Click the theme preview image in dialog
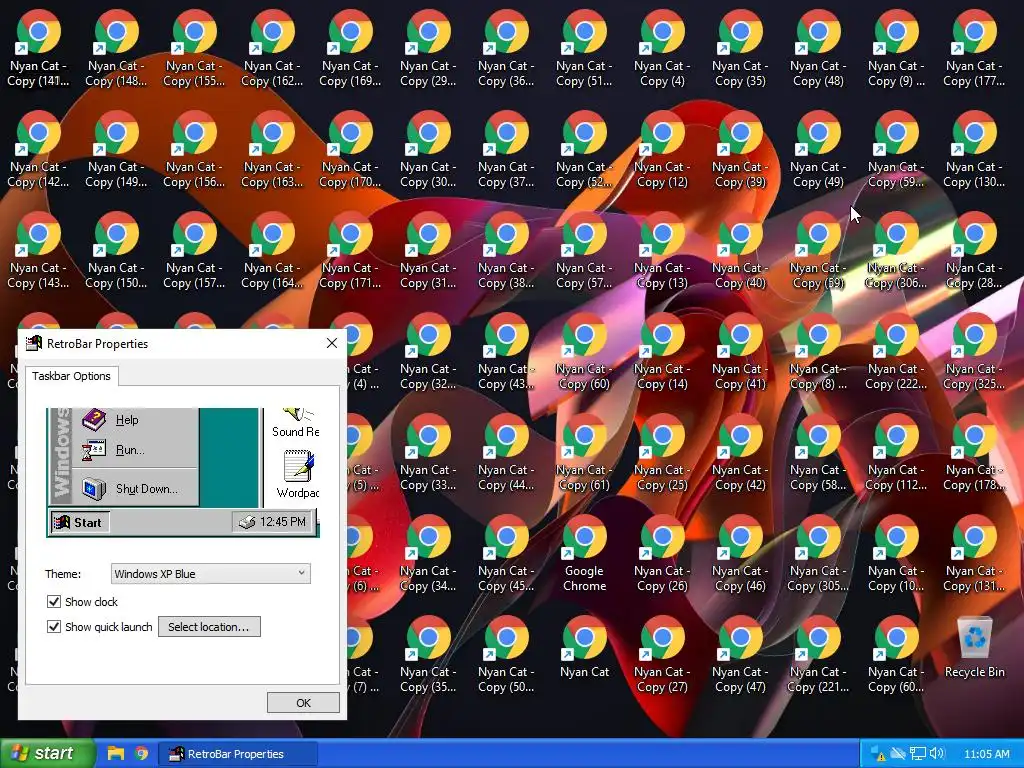1024x768 pixels. (x=183, y=472)
